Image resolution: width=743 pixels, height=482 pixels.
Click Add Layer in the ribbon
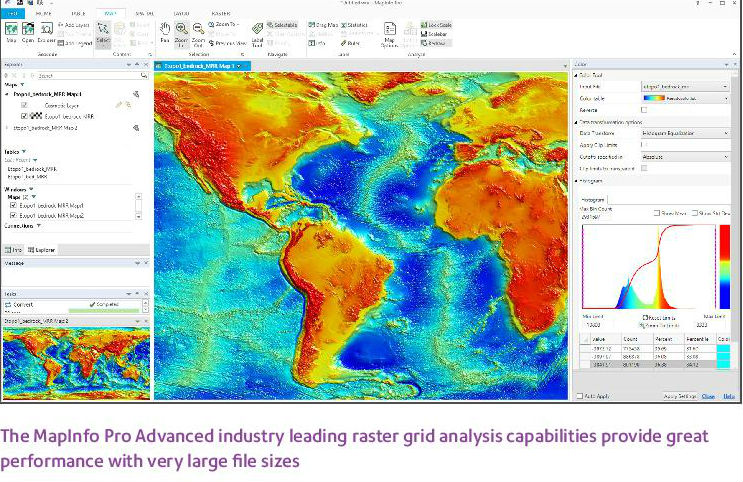pos(73,25)
